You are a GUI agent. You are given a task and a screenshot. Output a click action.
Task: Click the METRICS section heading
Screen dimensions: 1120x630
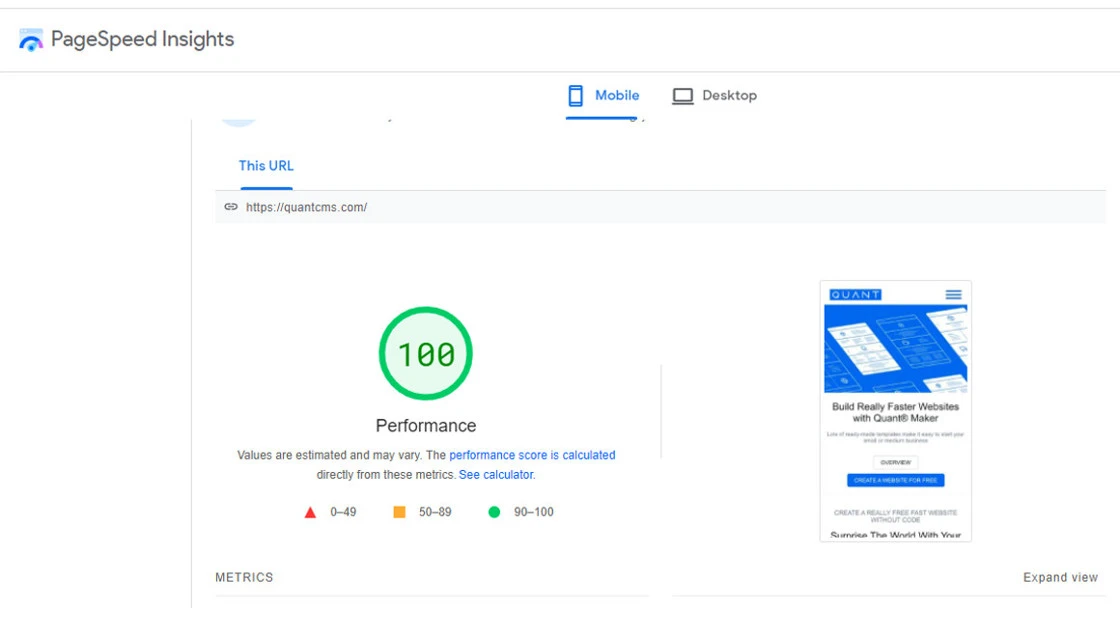tap(244, 578)
